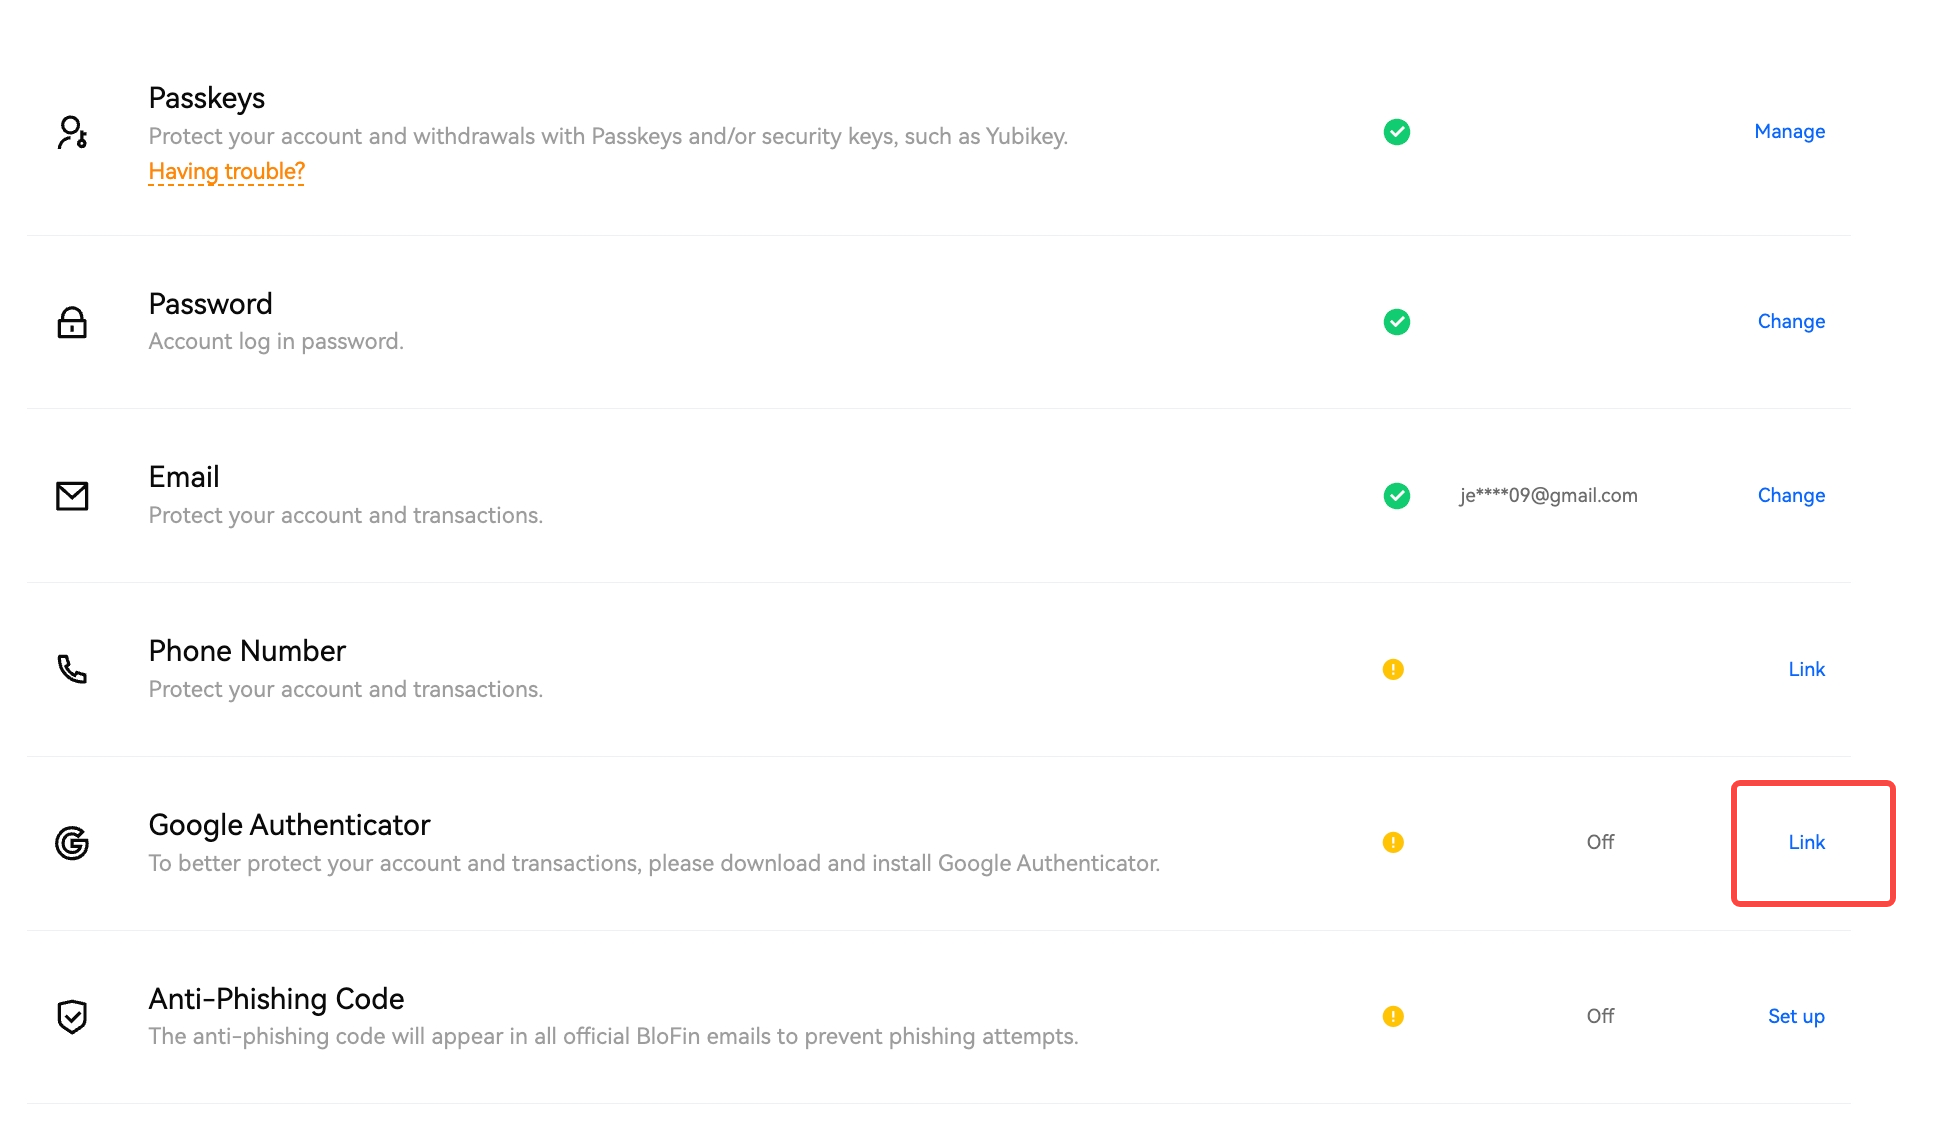Click the Email envelope icon
This screenshot has height=1140, width=1960.
(x=72, y=496)
